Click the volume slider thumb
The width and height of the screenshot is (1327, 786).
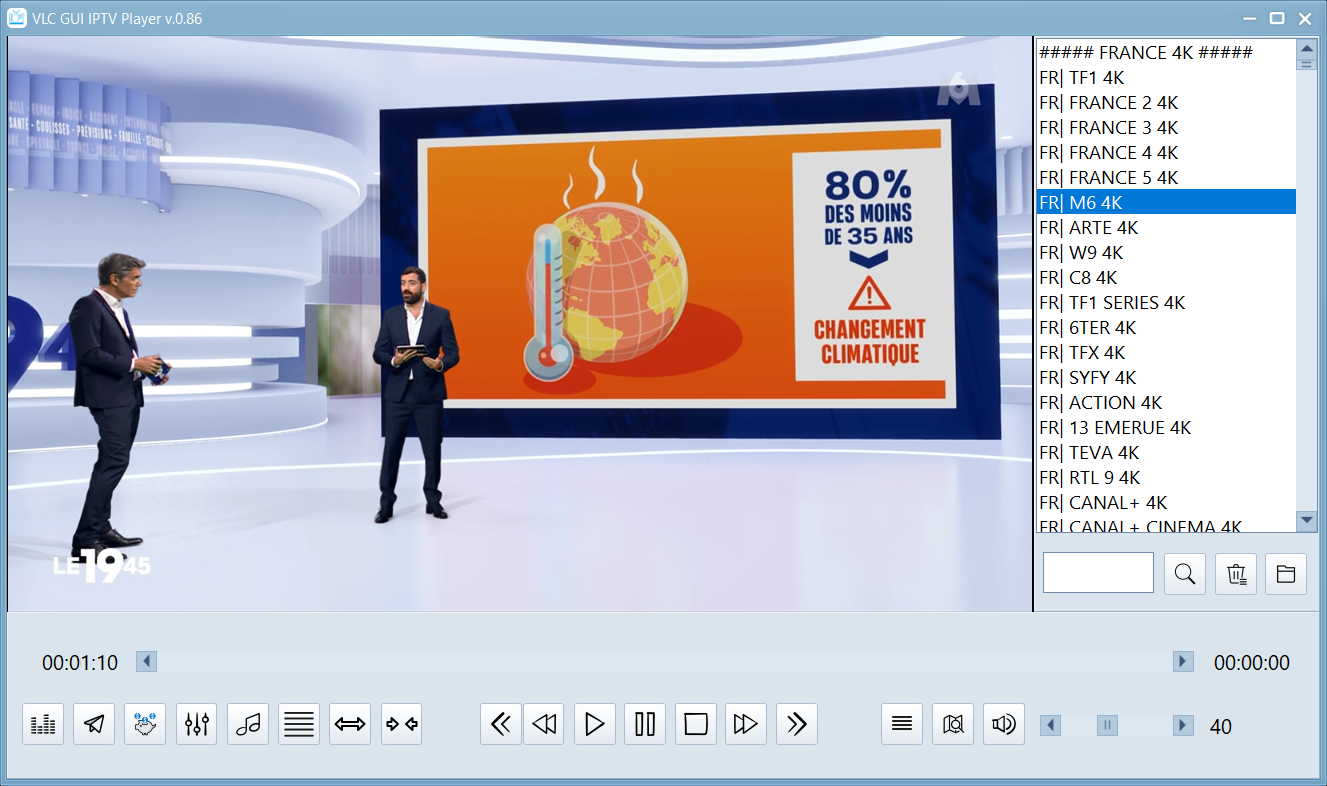pos(1107,726)
